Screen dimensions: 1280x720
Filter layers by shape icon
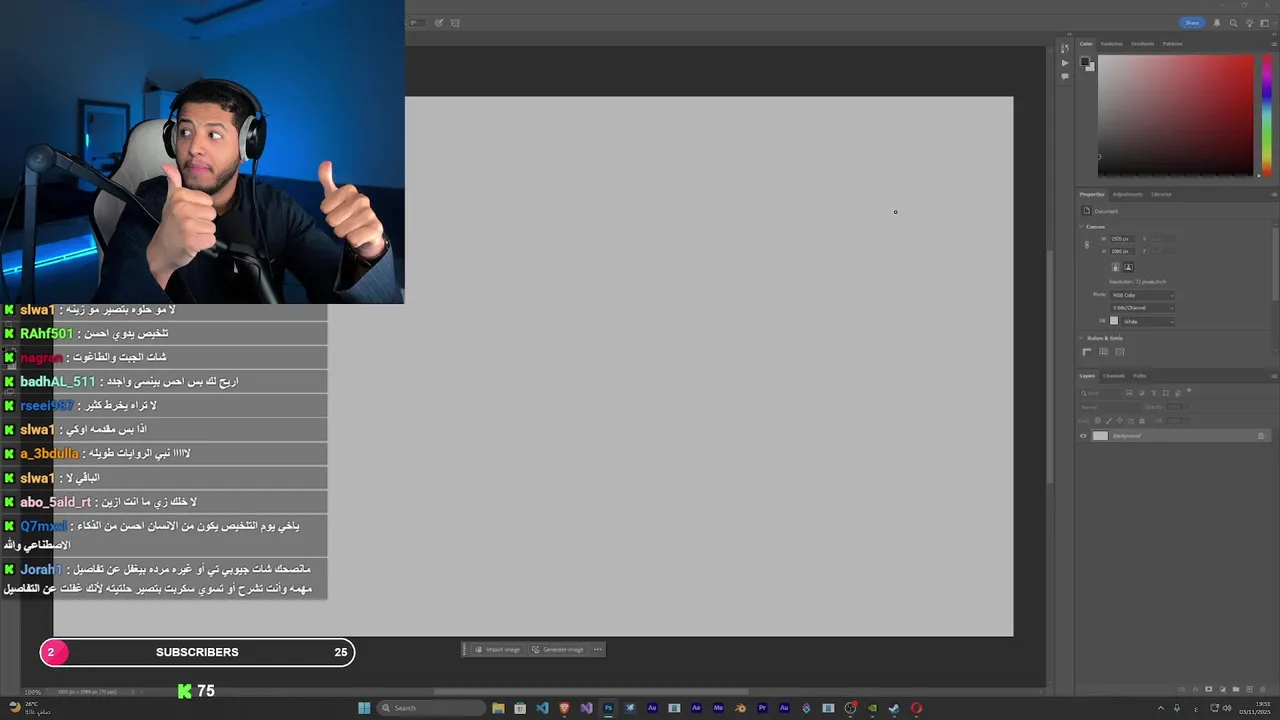[1166, 393]
